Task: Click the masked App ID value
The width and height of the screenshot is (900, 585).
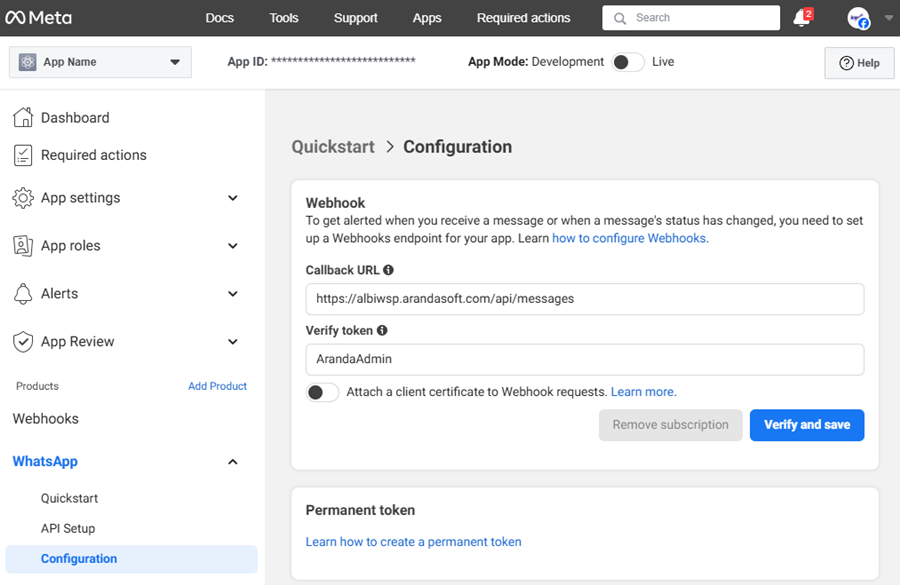Action: pos(343,60)
